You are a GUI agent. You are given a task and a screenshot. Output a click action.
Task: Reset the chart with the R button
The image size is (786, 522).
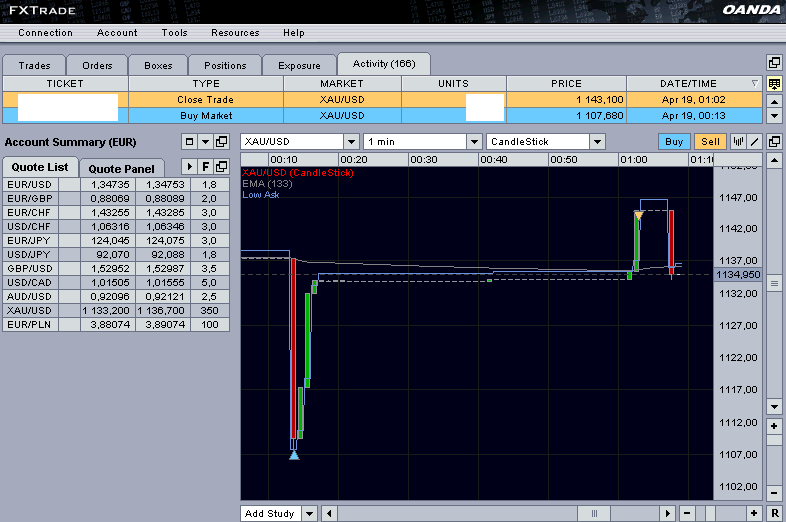point(774,513)
